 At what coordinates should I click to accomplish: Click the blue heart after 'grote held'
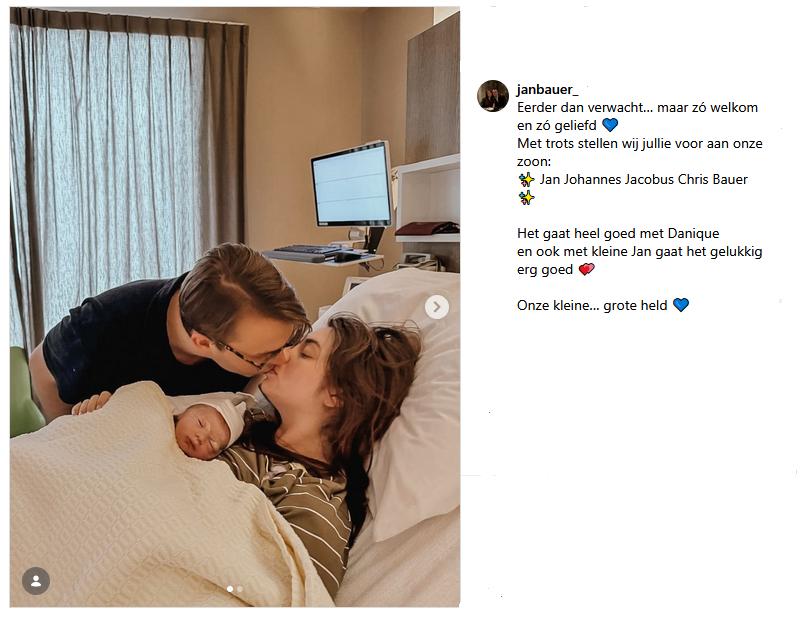(x=681, y=305)
